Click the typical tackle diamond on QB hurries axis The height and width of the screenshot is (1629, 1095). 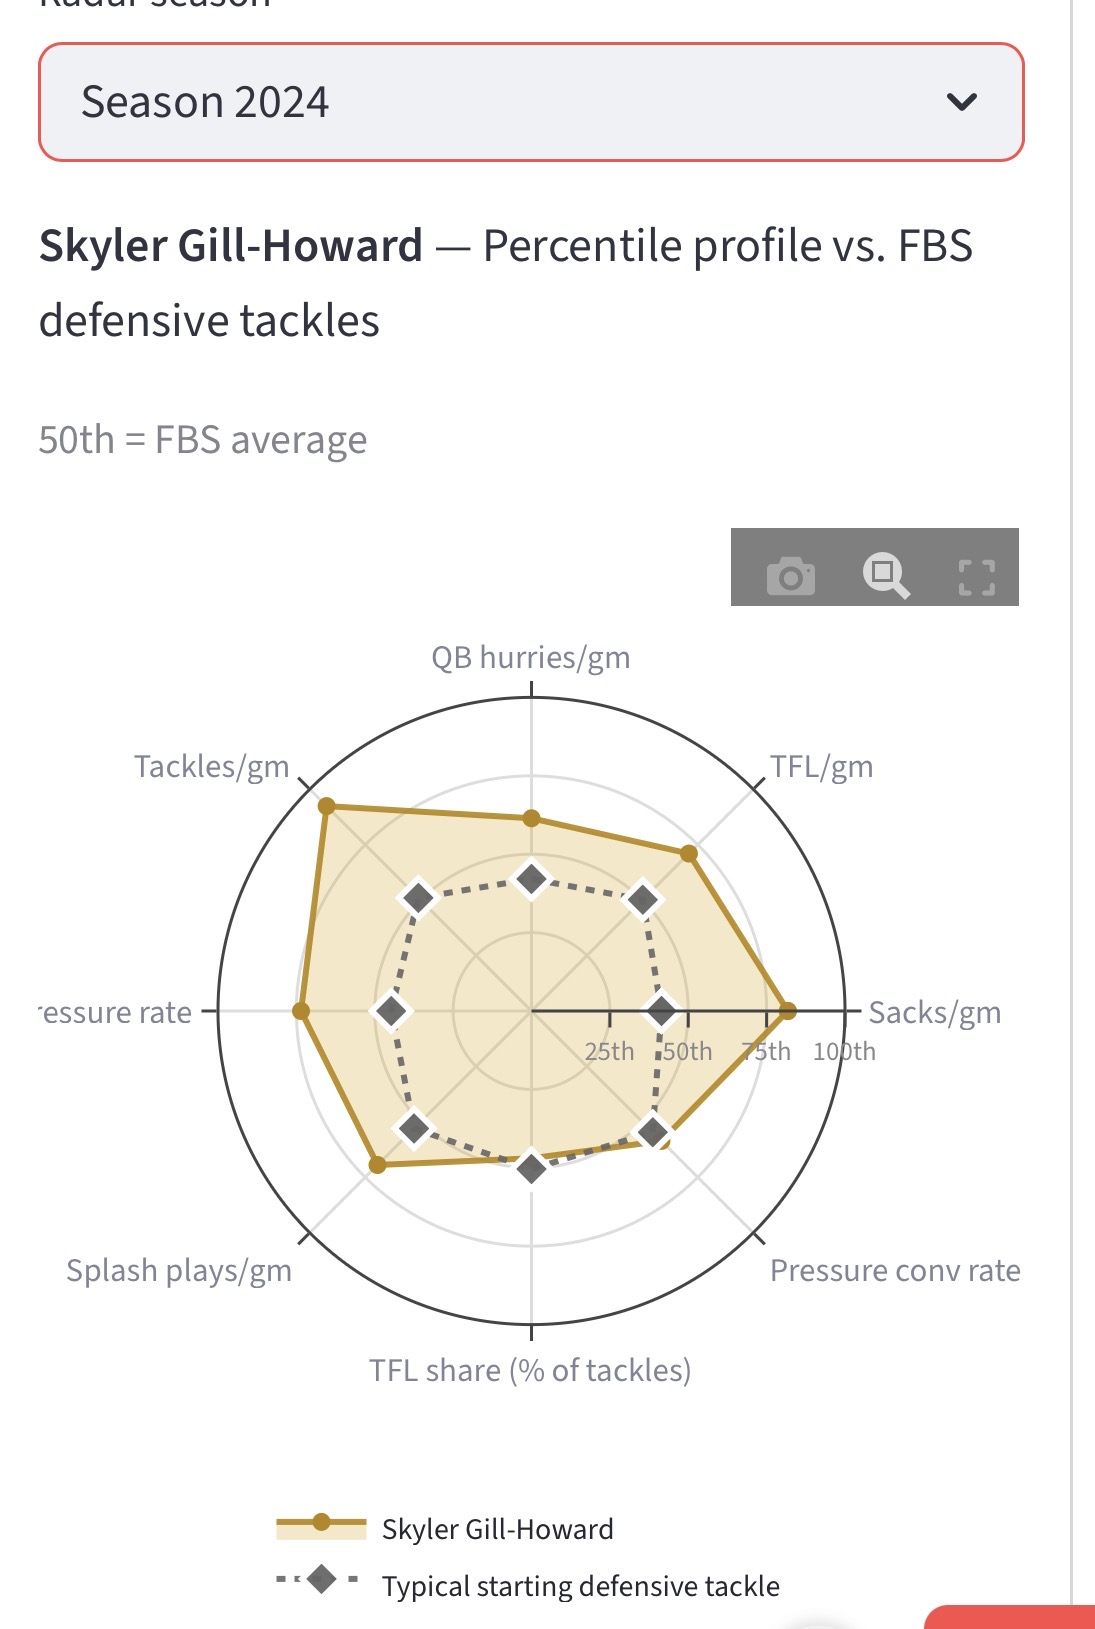tap(531, 879)
